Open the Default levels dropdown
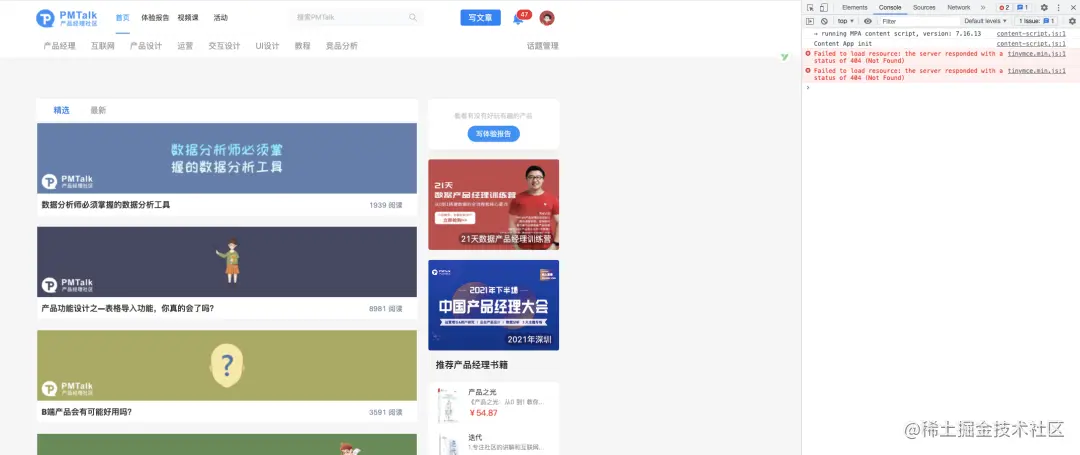Screen dimensions: 1080x455 (986, 21)
